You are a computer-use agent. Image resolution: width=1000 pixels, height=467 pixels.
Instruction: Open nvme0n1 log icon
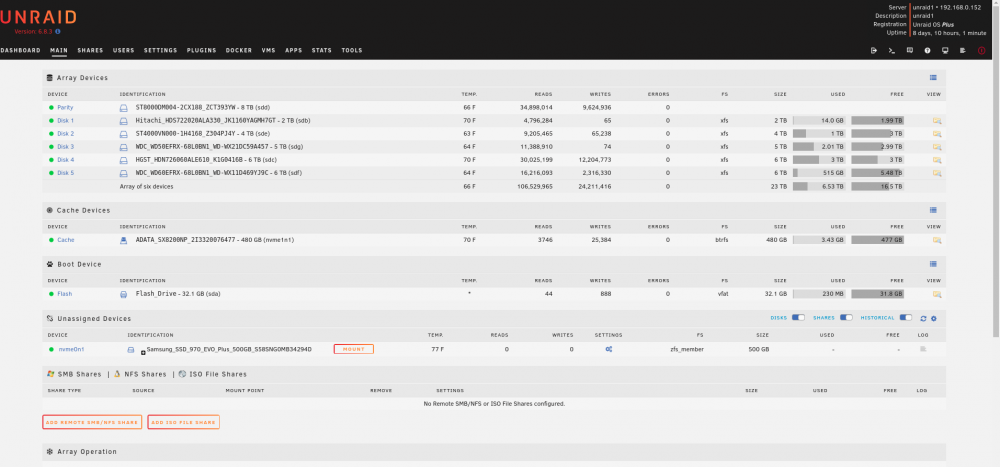pos(922,350)
